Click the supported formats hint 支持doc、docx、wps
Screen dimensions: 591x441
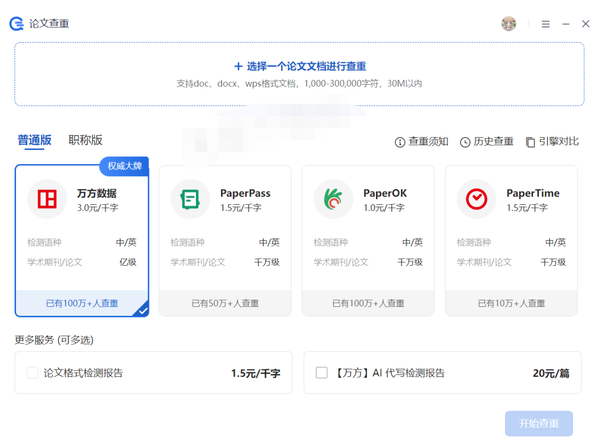(299, 84)
